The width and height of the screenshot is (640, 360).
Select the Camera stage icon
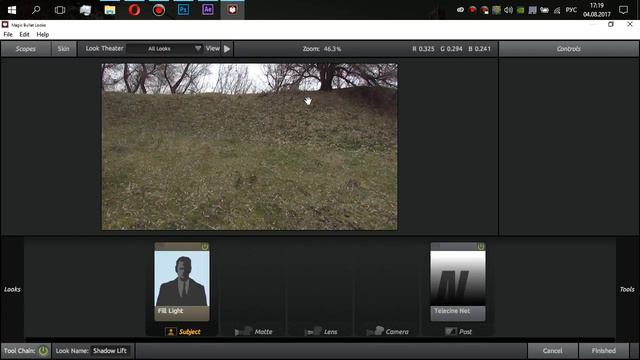click(375, 331)
